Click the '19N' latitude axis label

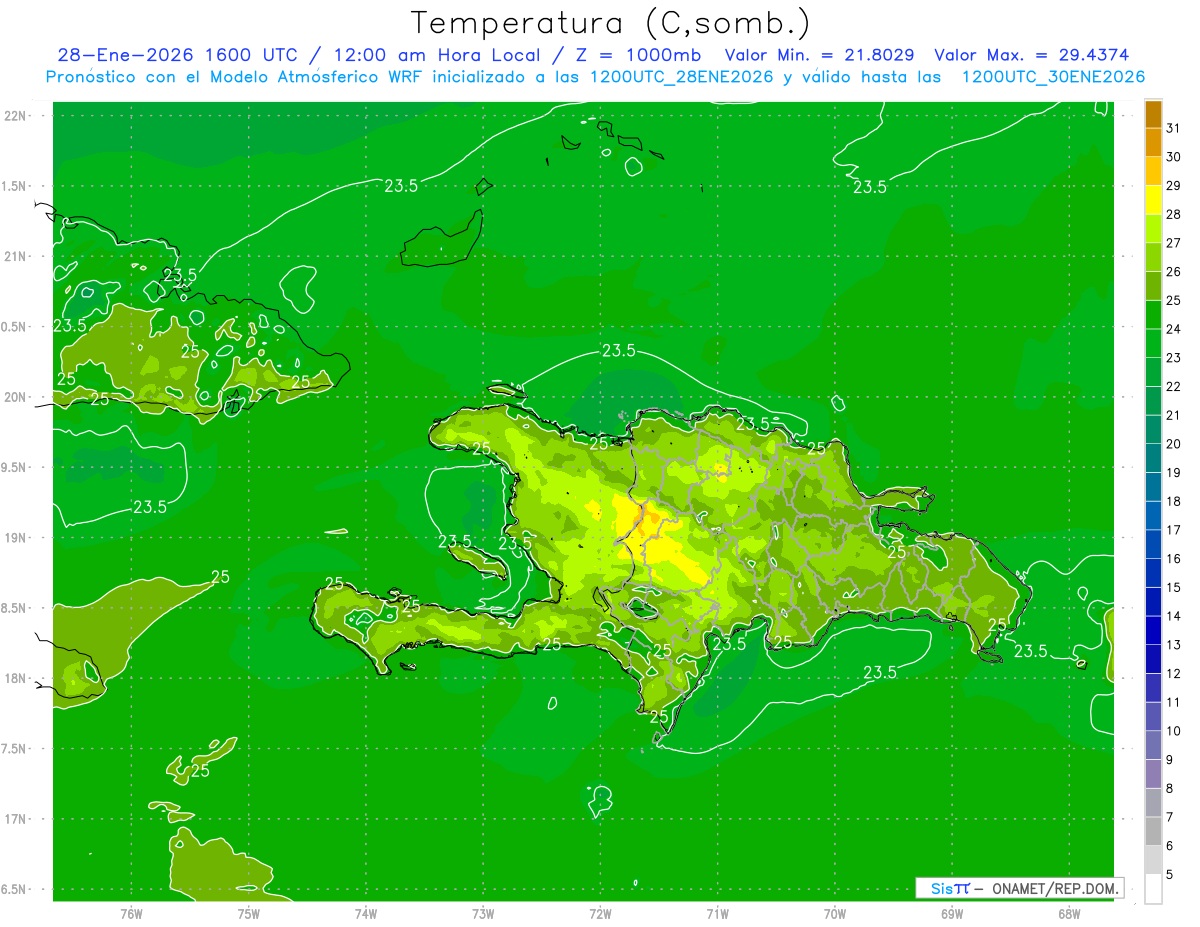[15, 537]
